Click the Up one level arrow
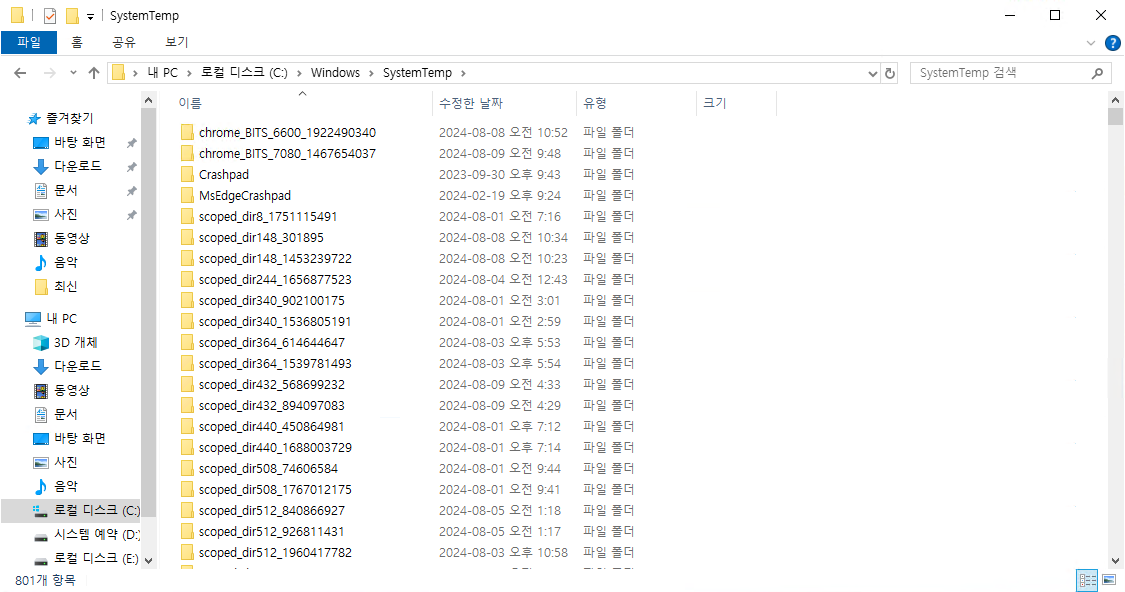The image size is (1125, 592). (94, 73)
